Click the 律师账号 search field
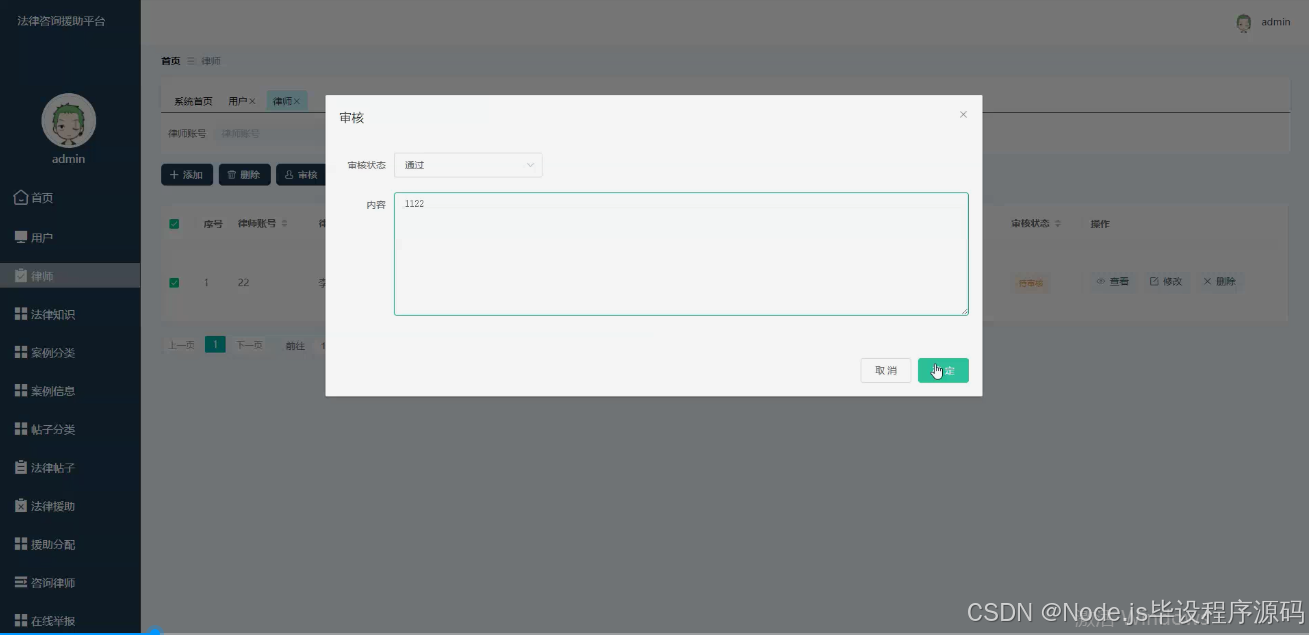Screen dimensions: 1309x635 pyautogui.click(x=270, y=133)
